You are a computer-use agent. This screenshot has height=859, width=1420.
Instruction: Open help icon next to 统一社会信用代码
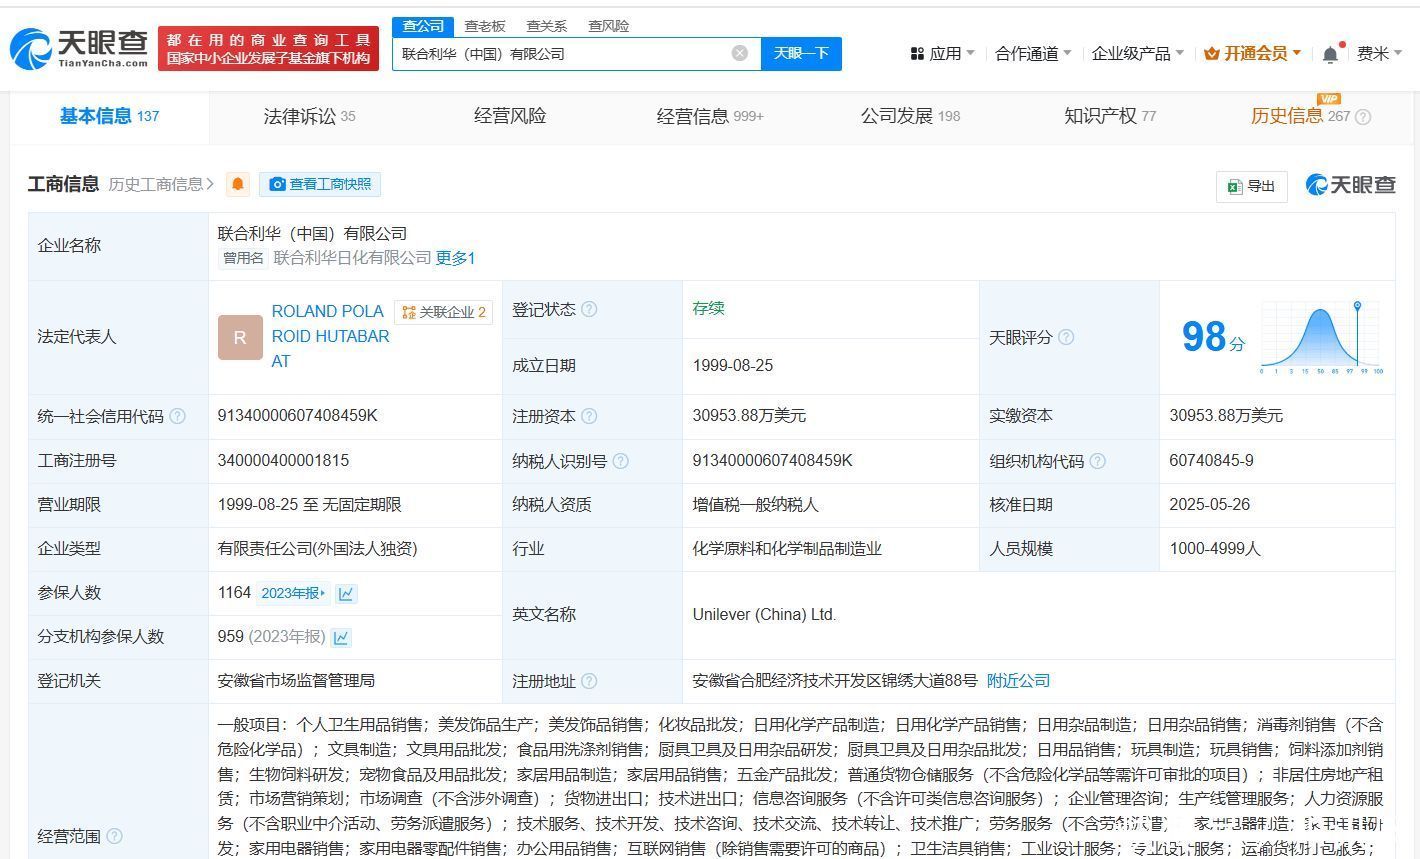tap(177, 416)
